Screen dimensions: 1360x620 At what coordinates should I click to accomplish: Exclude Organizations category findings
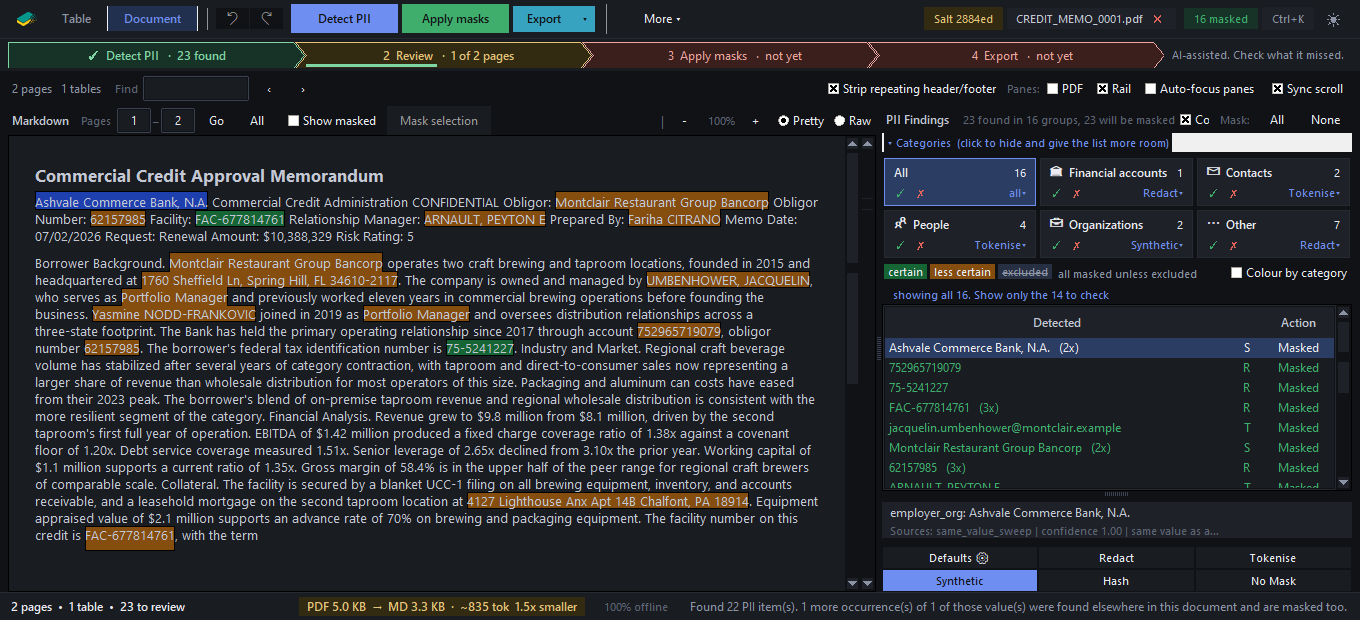[1076, 245]
